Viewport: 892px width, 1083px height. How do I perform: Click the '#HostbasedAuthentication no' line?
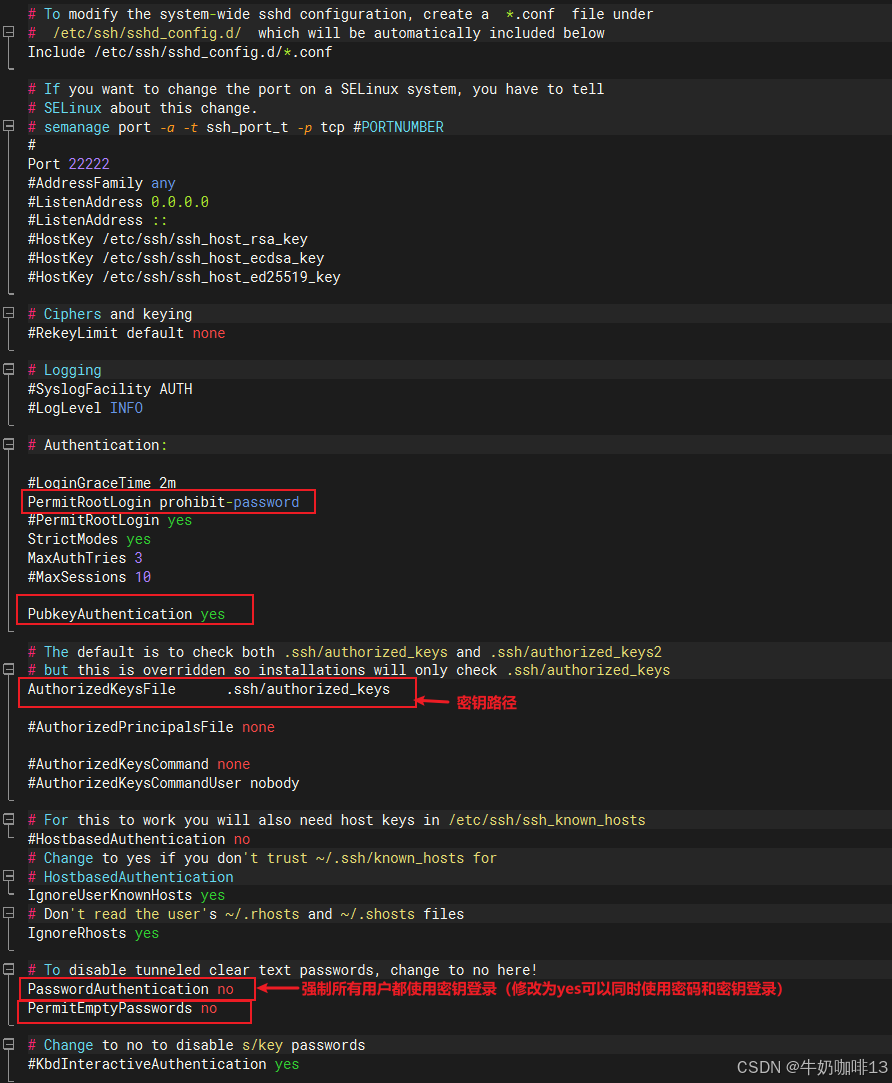click(139, 839)
